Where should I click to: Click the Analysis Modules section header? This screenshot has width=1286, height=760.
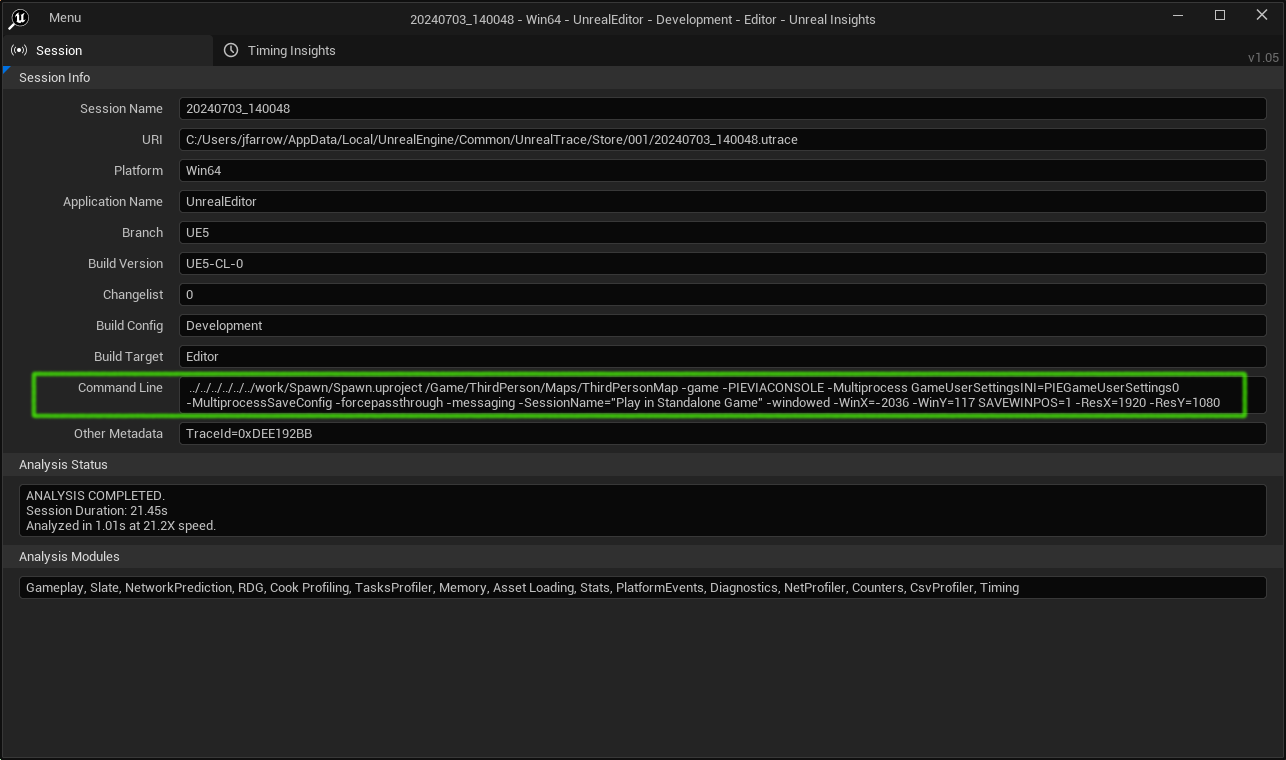[x=643, y=556]
